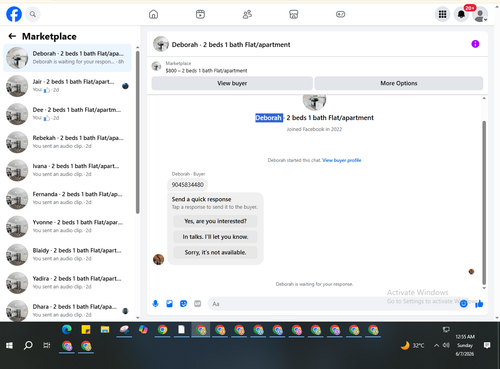Click the Windows Start button
This screenshot has width=500, height=369.
(9, 346)
